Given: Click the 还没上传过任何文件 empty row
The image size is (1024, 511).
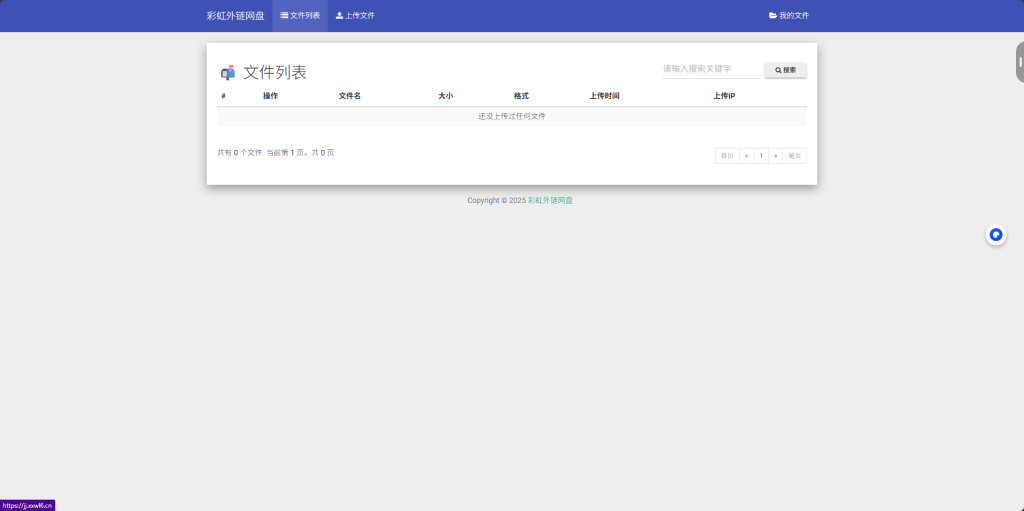Looking at the screenshot, I should [x=512, y=116].
